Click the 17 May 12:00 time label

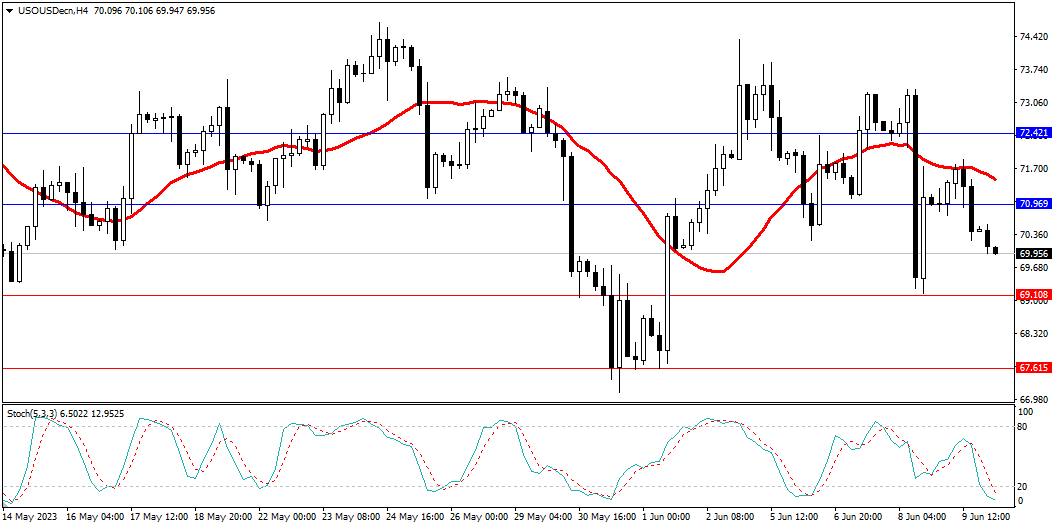pyautogui.click(x=158, y=517)
